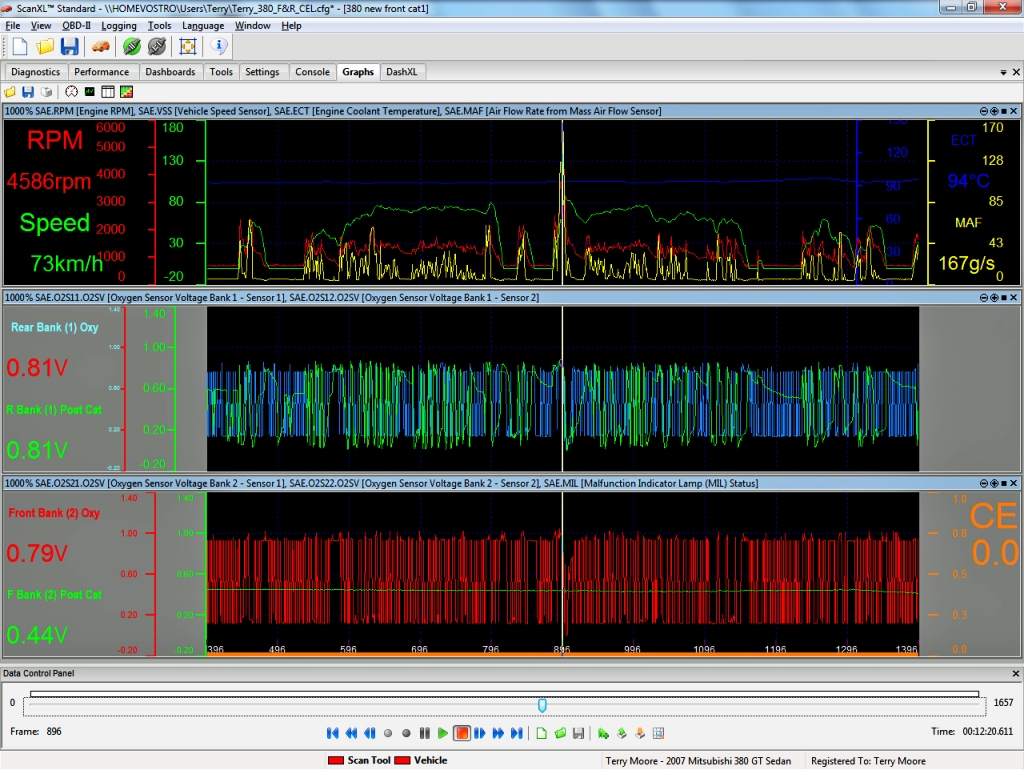
Task: Click the orange car vehicle icon in toolbar
Action: (x=100, y=46)
